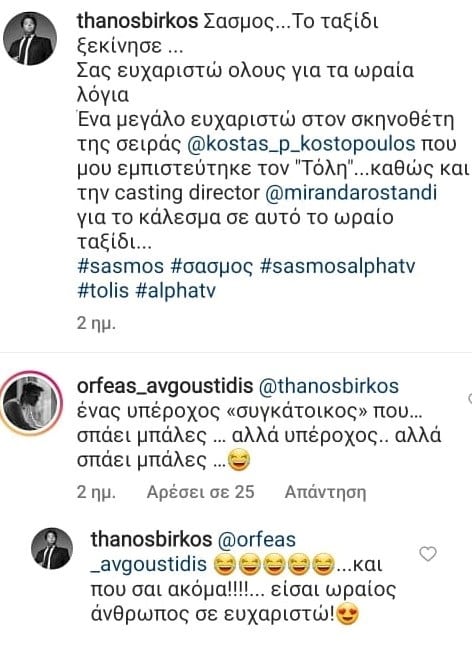Open the #alphatv hashtag
472x651 pixels.
coord(176,291)
